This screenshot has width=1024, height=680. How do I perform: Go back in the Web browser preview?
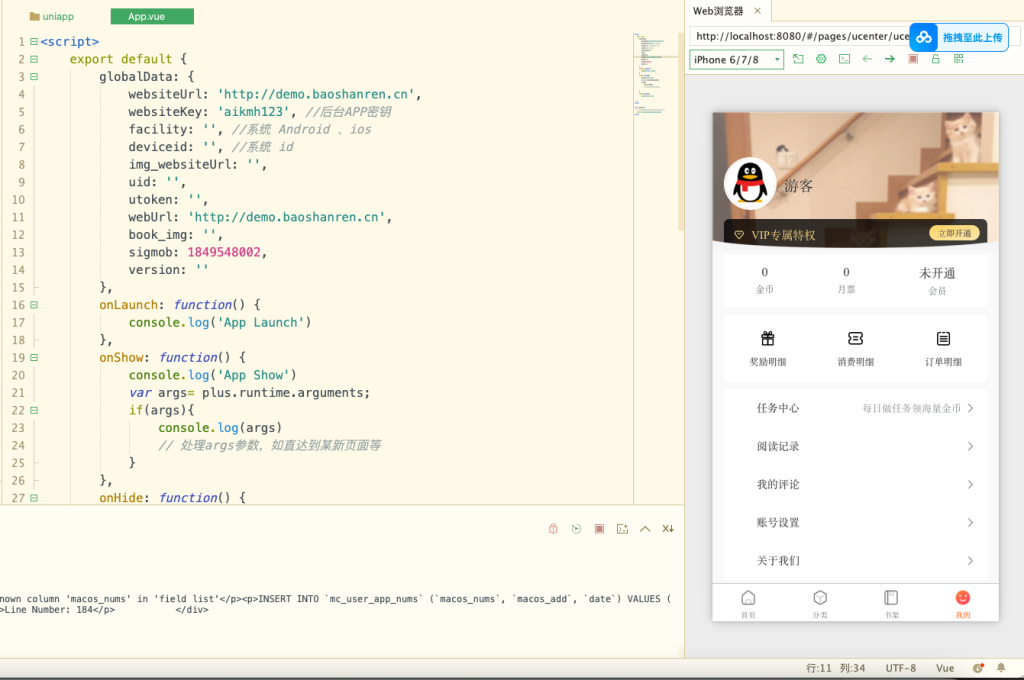tap(867, 59)
